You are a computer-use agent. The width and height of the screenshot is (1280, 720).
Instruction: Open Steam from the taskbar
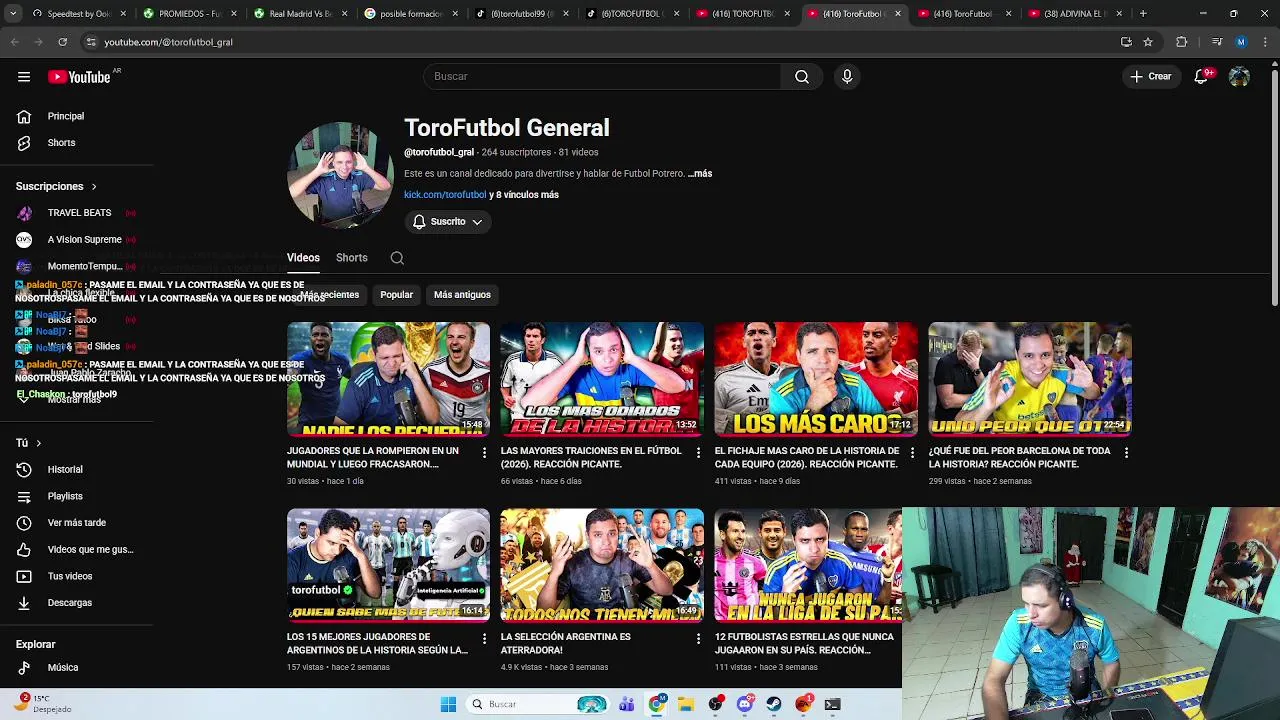(774, 704)
